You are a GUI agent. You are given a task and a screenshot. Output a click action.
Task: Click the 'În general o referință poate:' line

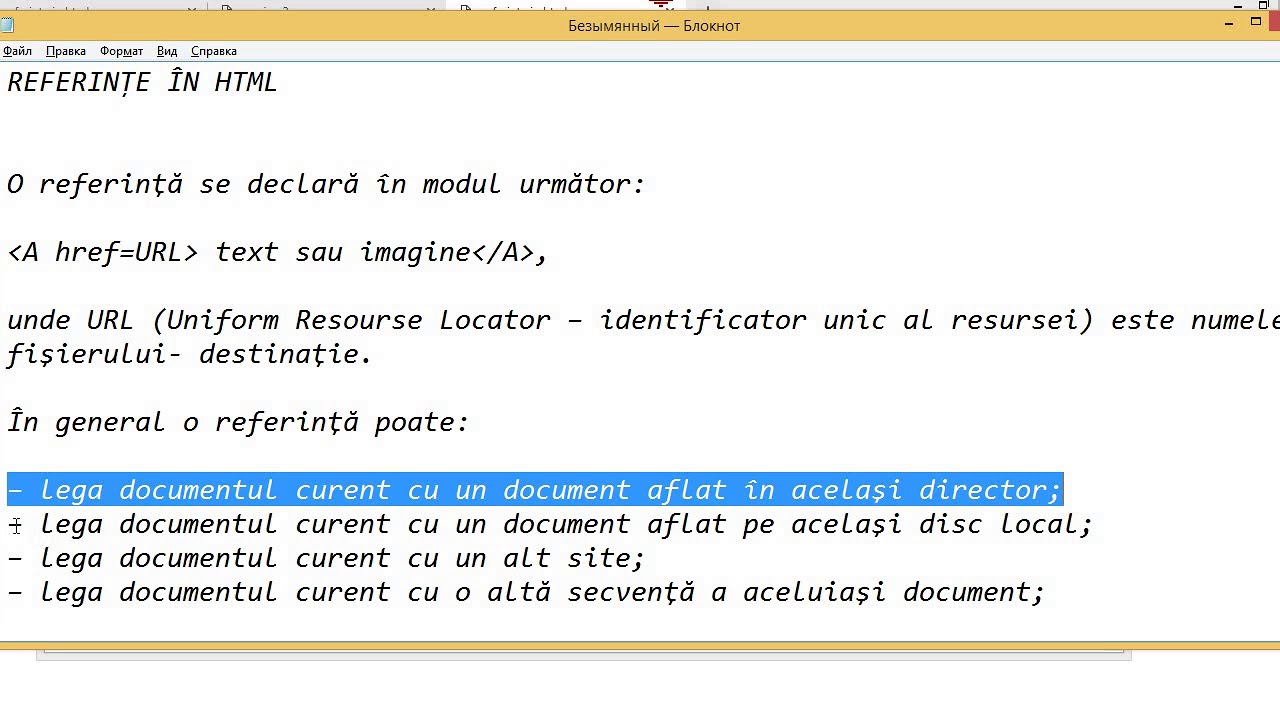pos(238,422)
